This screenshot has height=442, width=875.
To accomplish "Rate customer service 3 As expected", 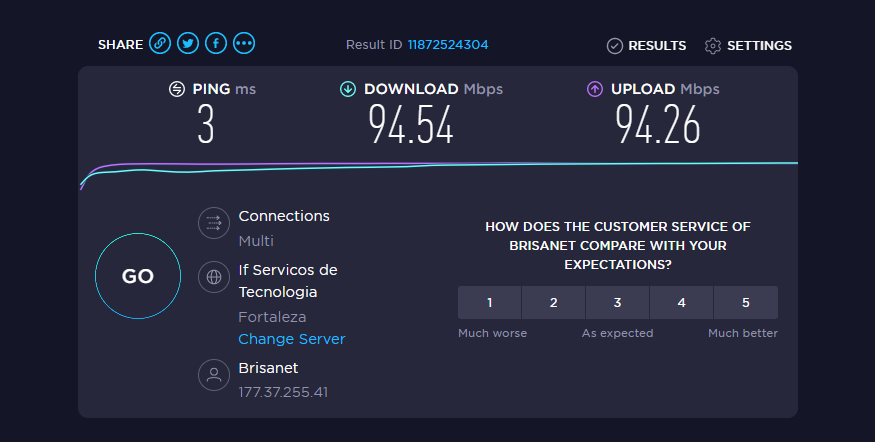I will [617, 302].
